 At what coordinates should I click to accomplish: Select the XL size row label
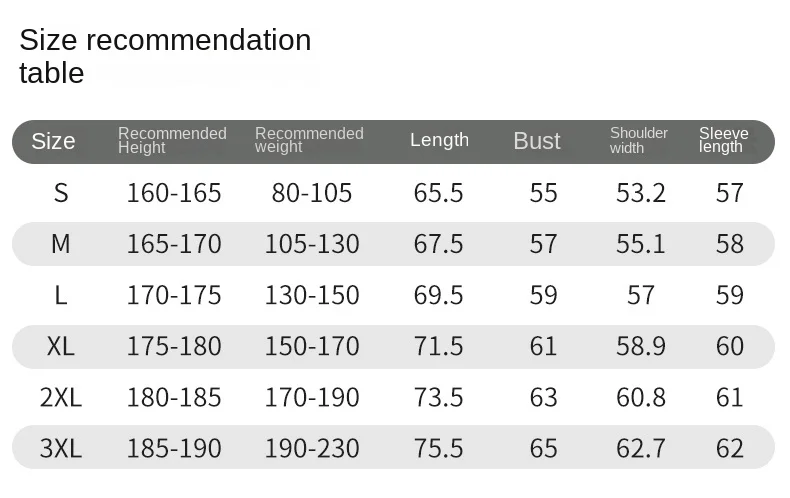[x=61, y=346]
